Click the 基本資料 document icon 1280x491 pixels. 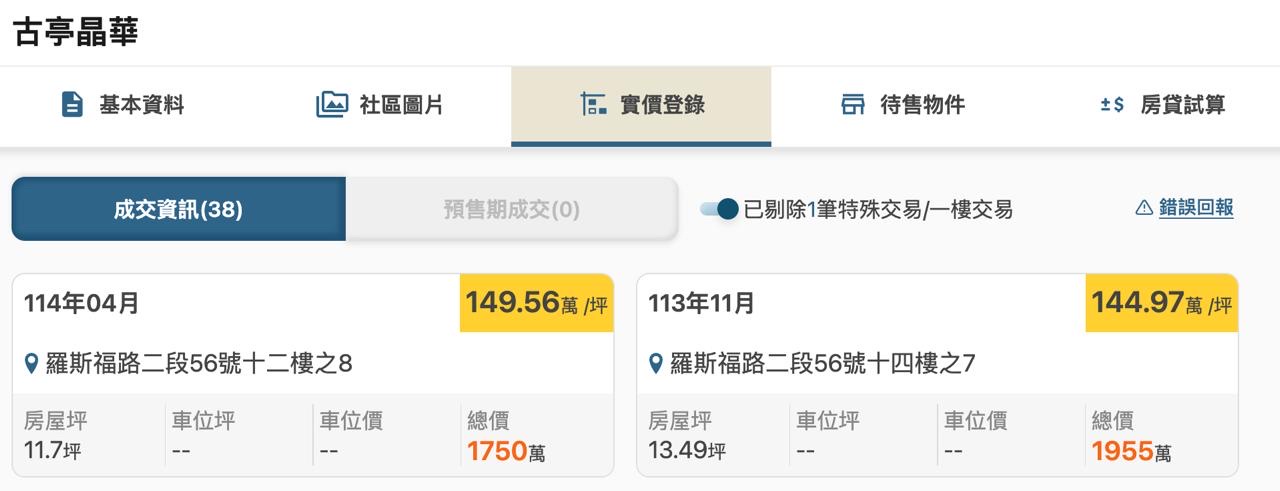[72, 105]
